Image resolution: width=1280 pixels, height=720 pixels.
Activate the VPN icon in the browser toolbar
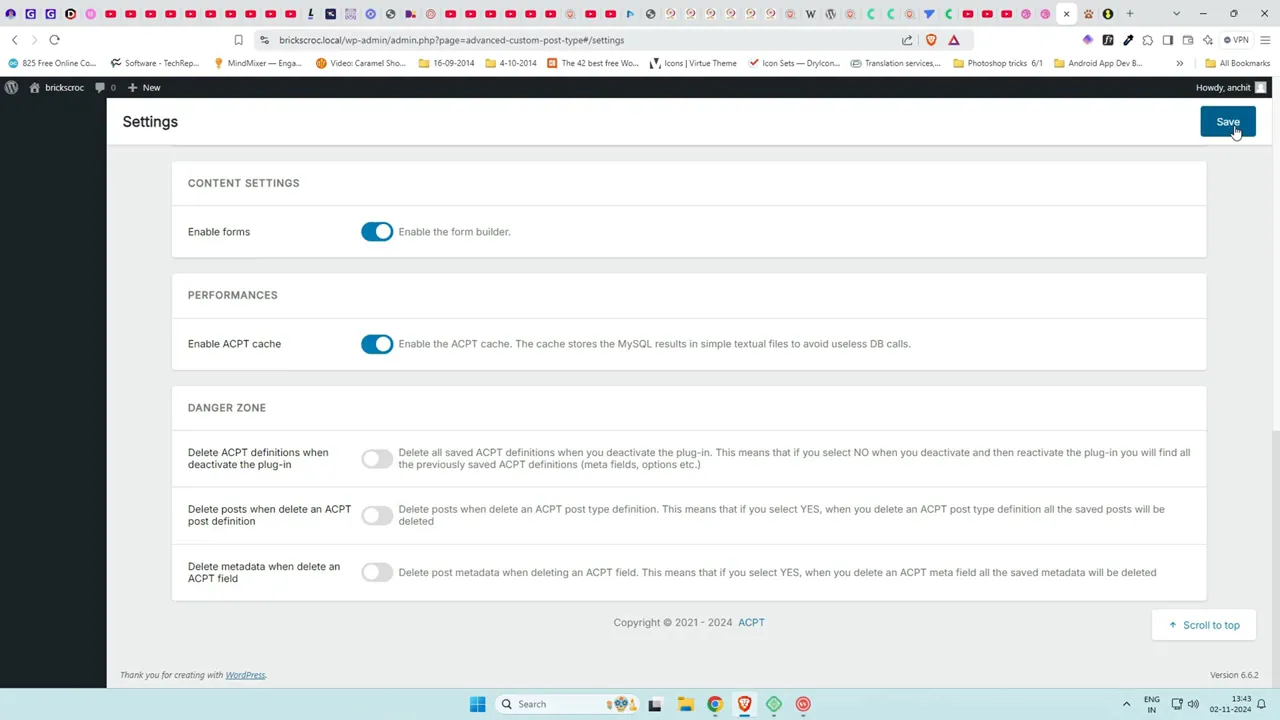tap(1240, 40)
